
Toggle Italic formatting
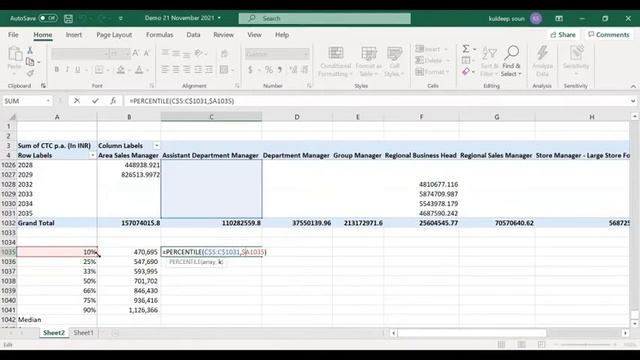pos(67,70)
